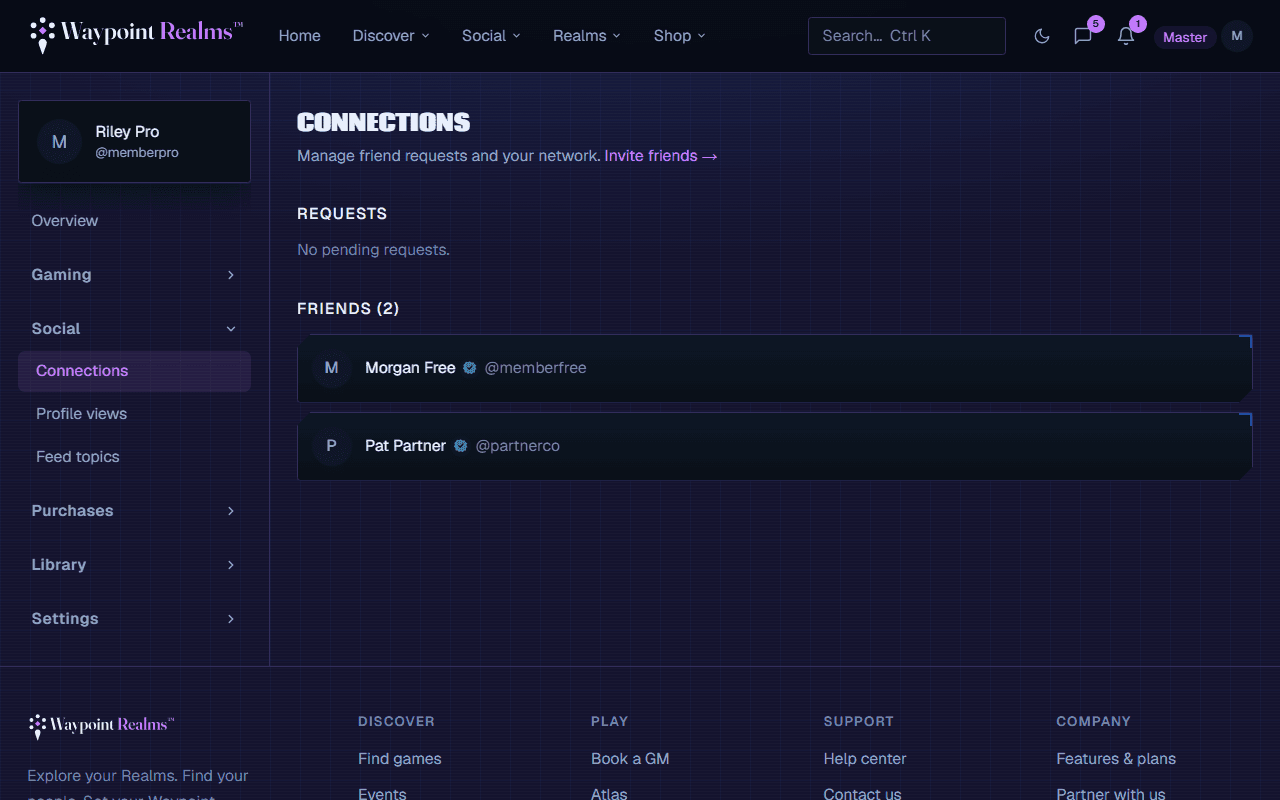Open Find games footer link
Viewport: 1280px width, 800px height.
tap(400, 759)
